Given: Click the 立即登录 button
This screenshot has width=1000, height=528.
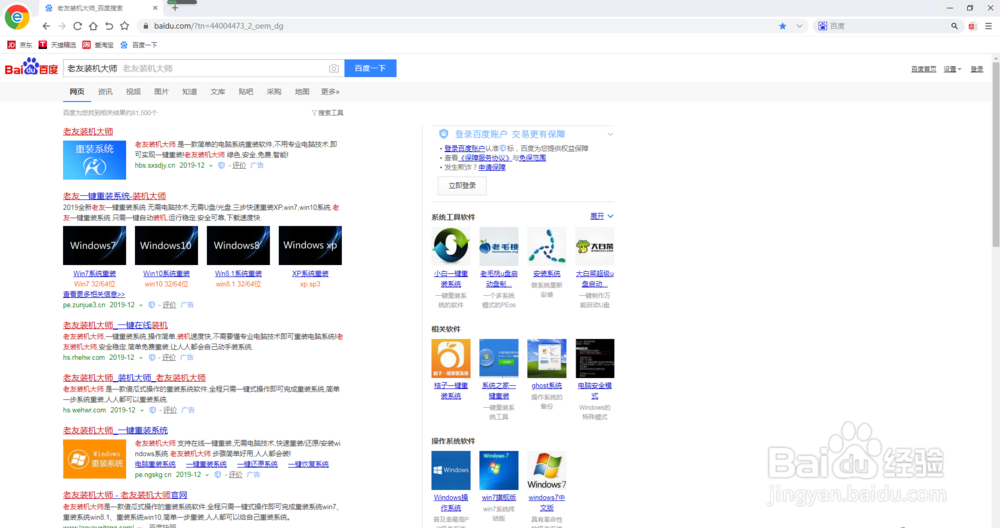Looking at the screenshot, I should tap(462, 186).
